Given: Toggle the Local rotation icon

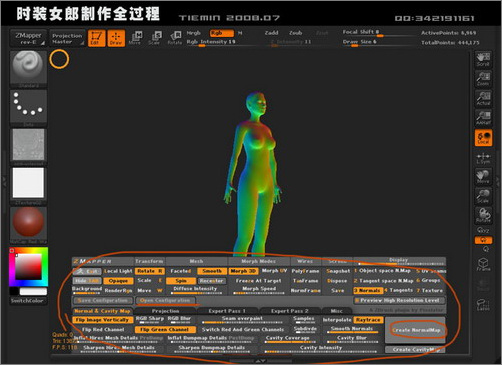Looking at the screenshot, I should click(483, 138).
